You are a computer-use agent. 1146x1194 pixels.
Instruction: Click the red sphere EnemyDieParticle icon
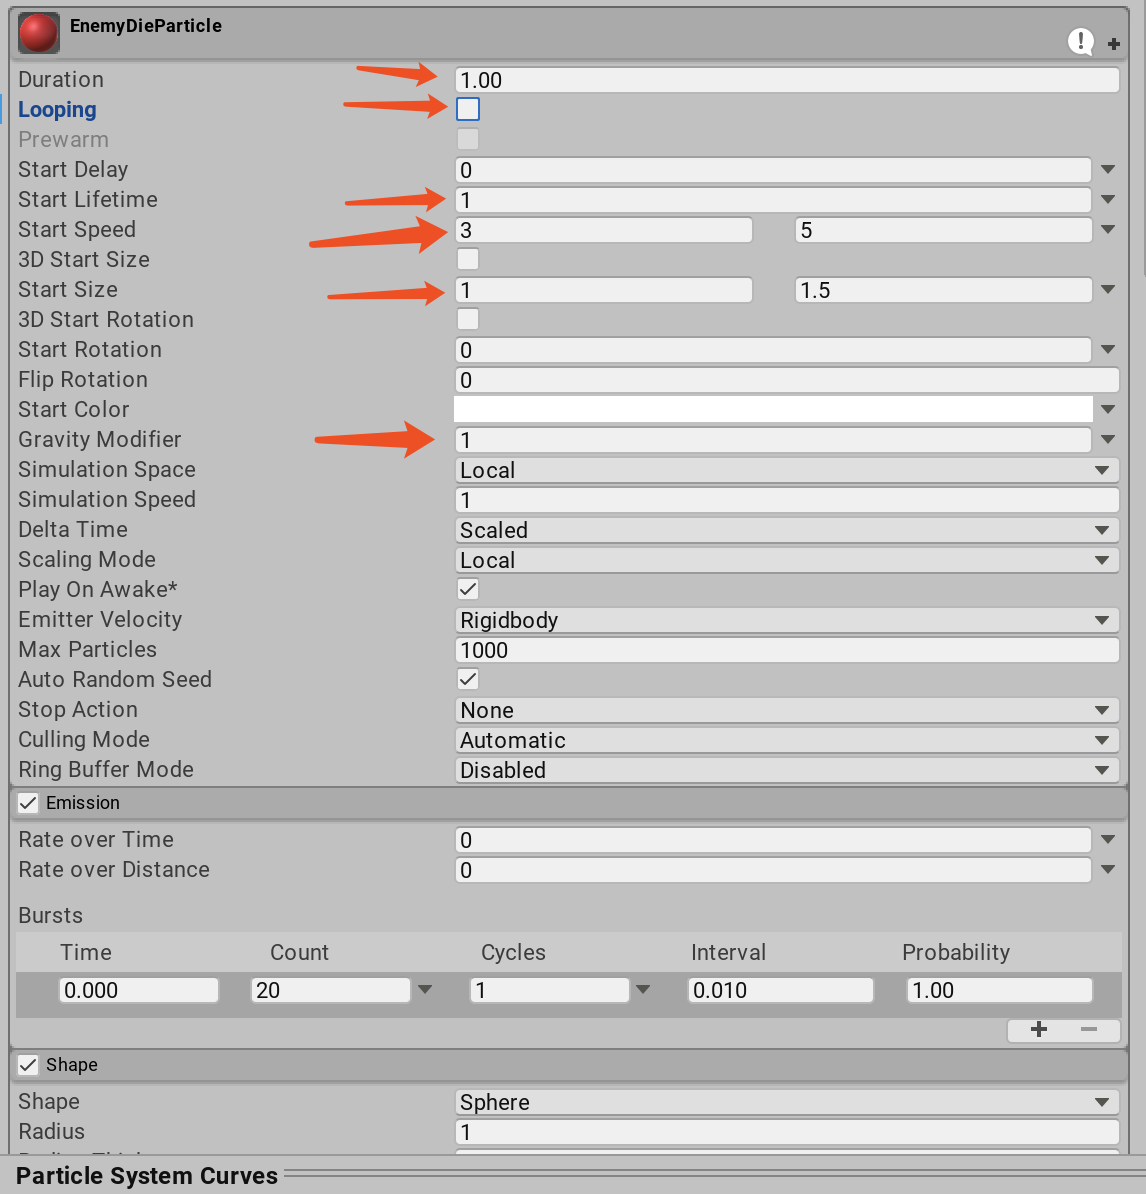(x=38, y=34)
